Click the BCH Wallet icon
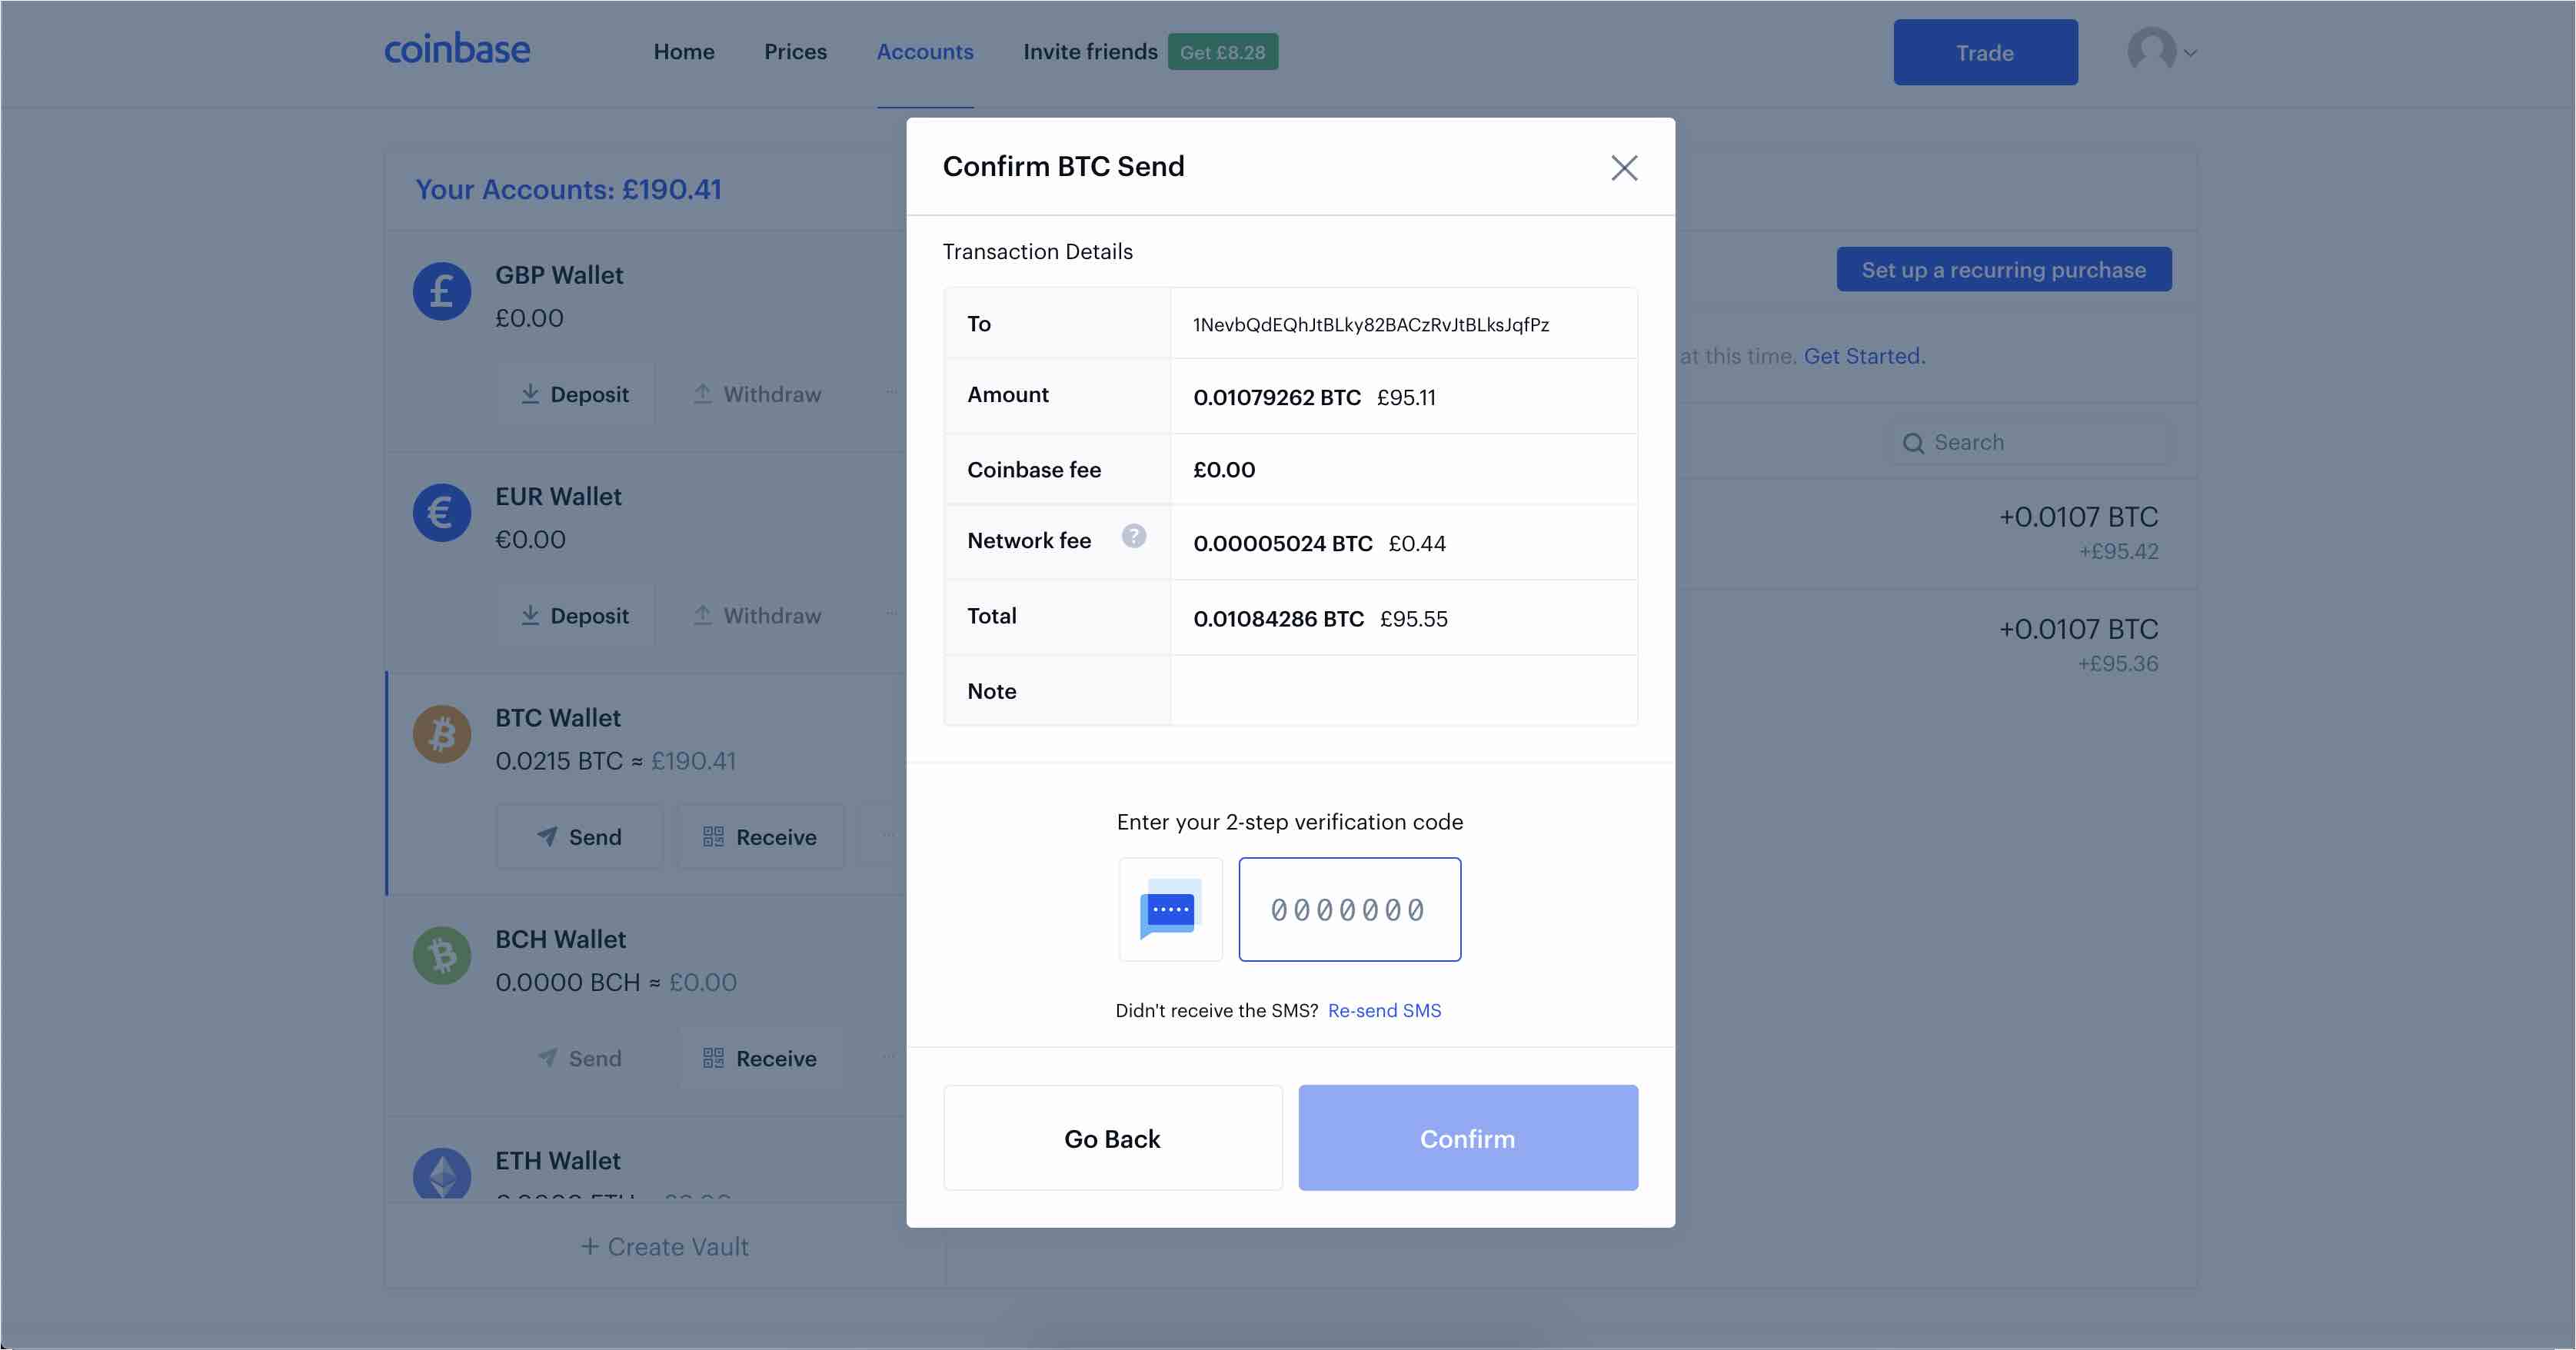This screenshot has width=2576, height=1350. (441, 956)
